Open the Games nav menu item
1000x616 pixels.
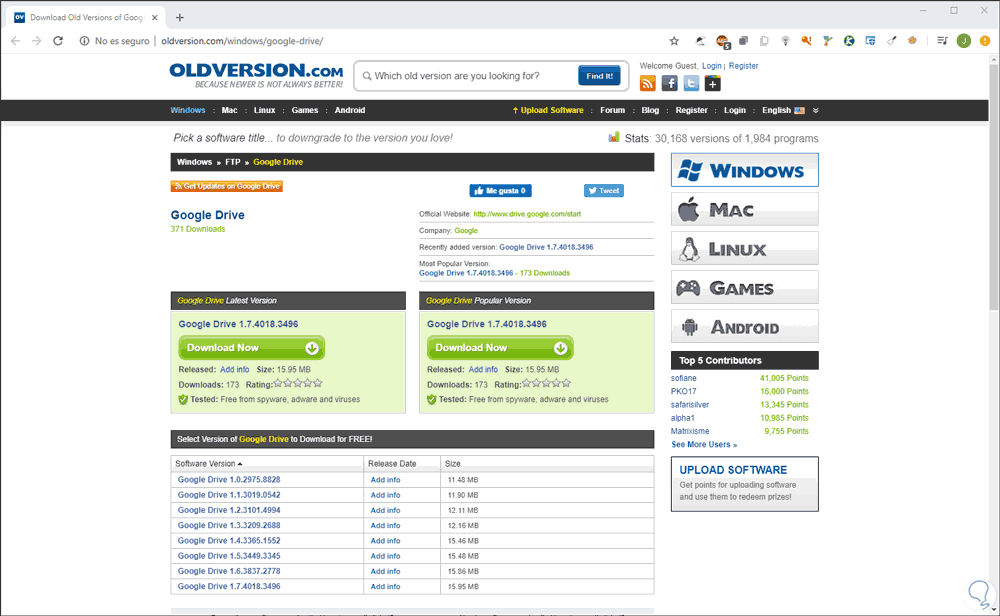click(305, 110)
